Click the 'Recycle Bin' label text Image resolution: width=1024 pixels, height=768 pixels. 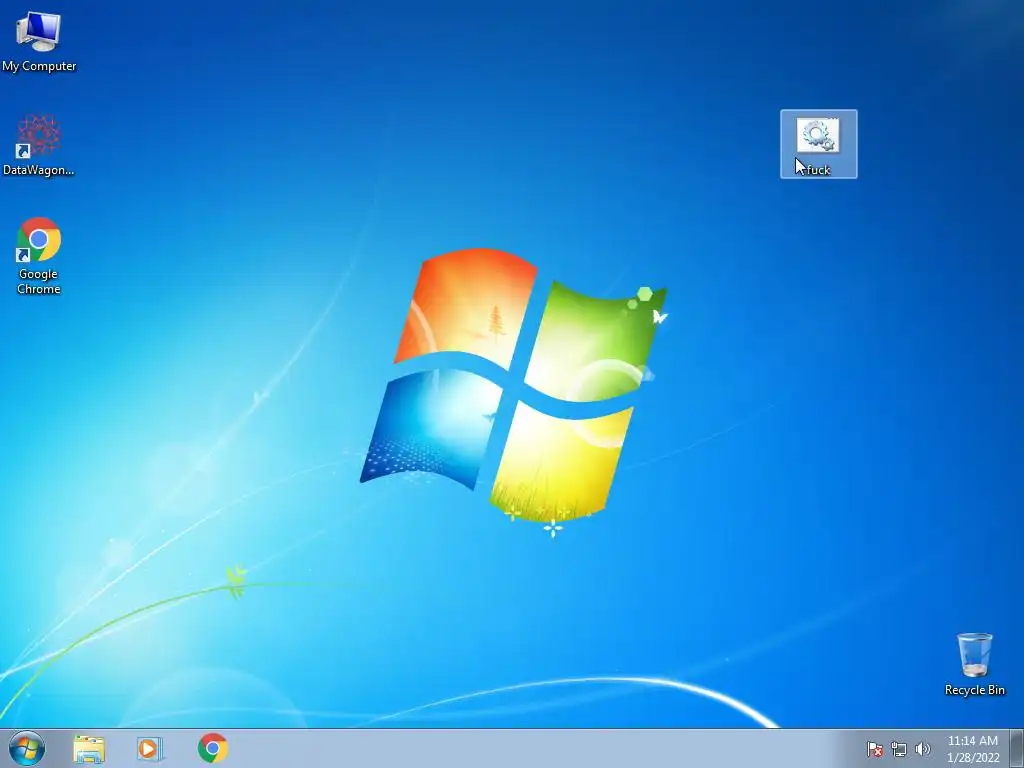[x=974, y=690]
